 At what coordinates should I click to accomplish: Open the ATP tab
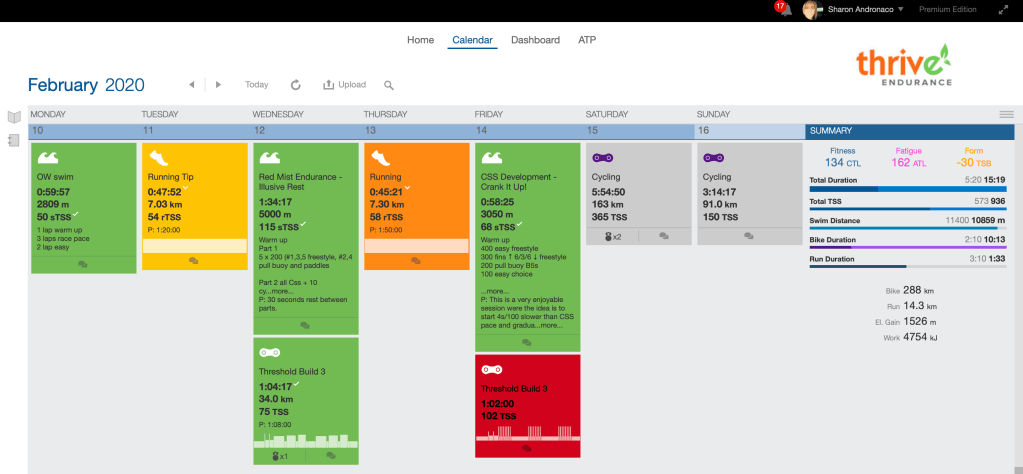tap(587, 40)
